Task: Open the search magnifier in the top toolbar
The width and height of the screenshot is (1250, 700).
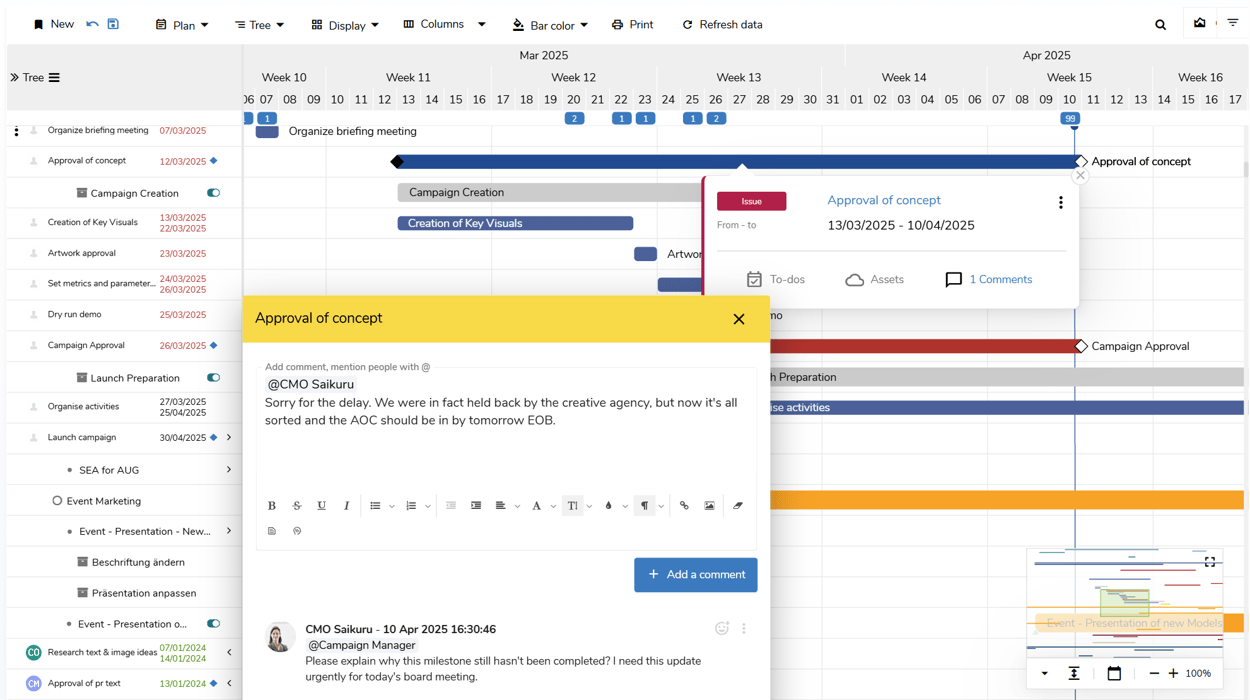Action: pos(1160,25)
